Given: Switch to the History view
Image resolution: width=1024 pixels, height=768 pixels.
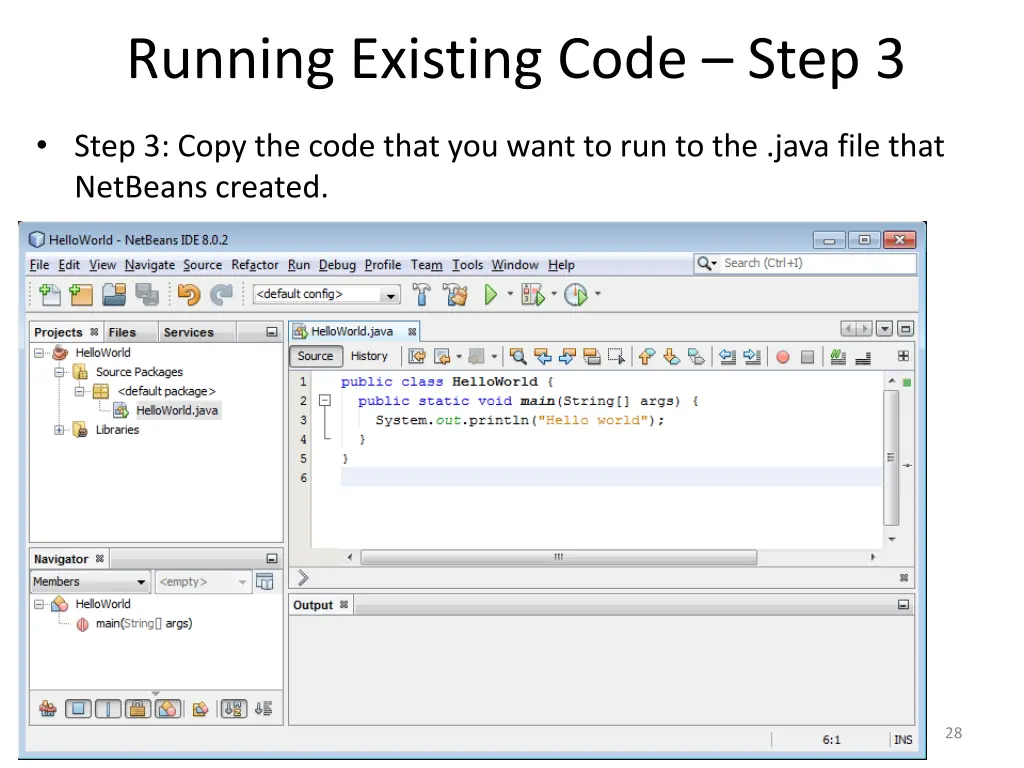Looking at the screenshot, I should pos(369,356).
